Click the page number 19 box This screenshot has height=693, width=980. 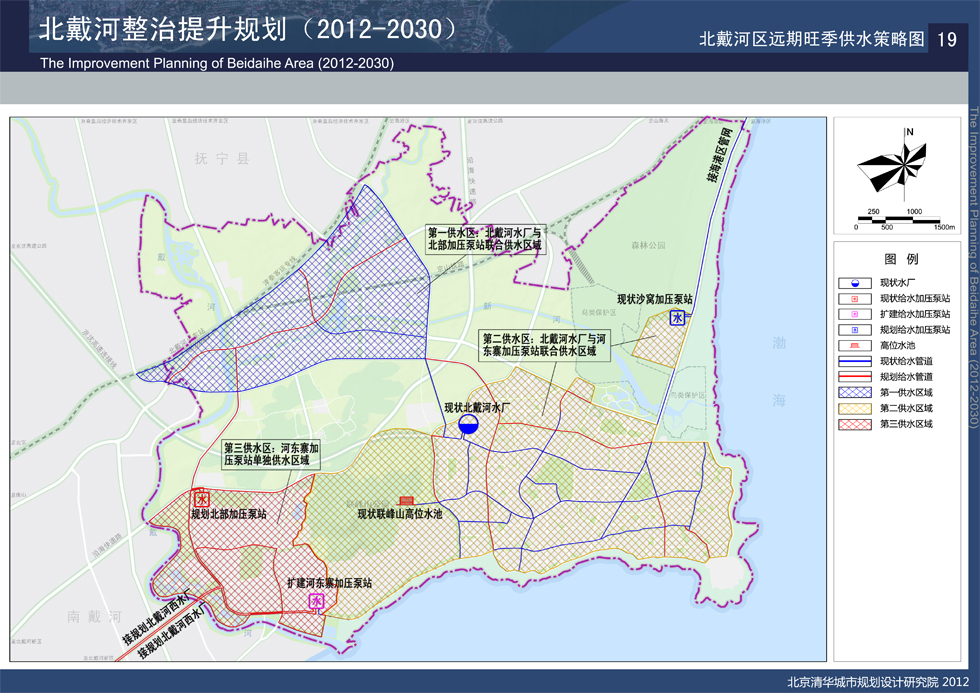[x=948, y=40]
